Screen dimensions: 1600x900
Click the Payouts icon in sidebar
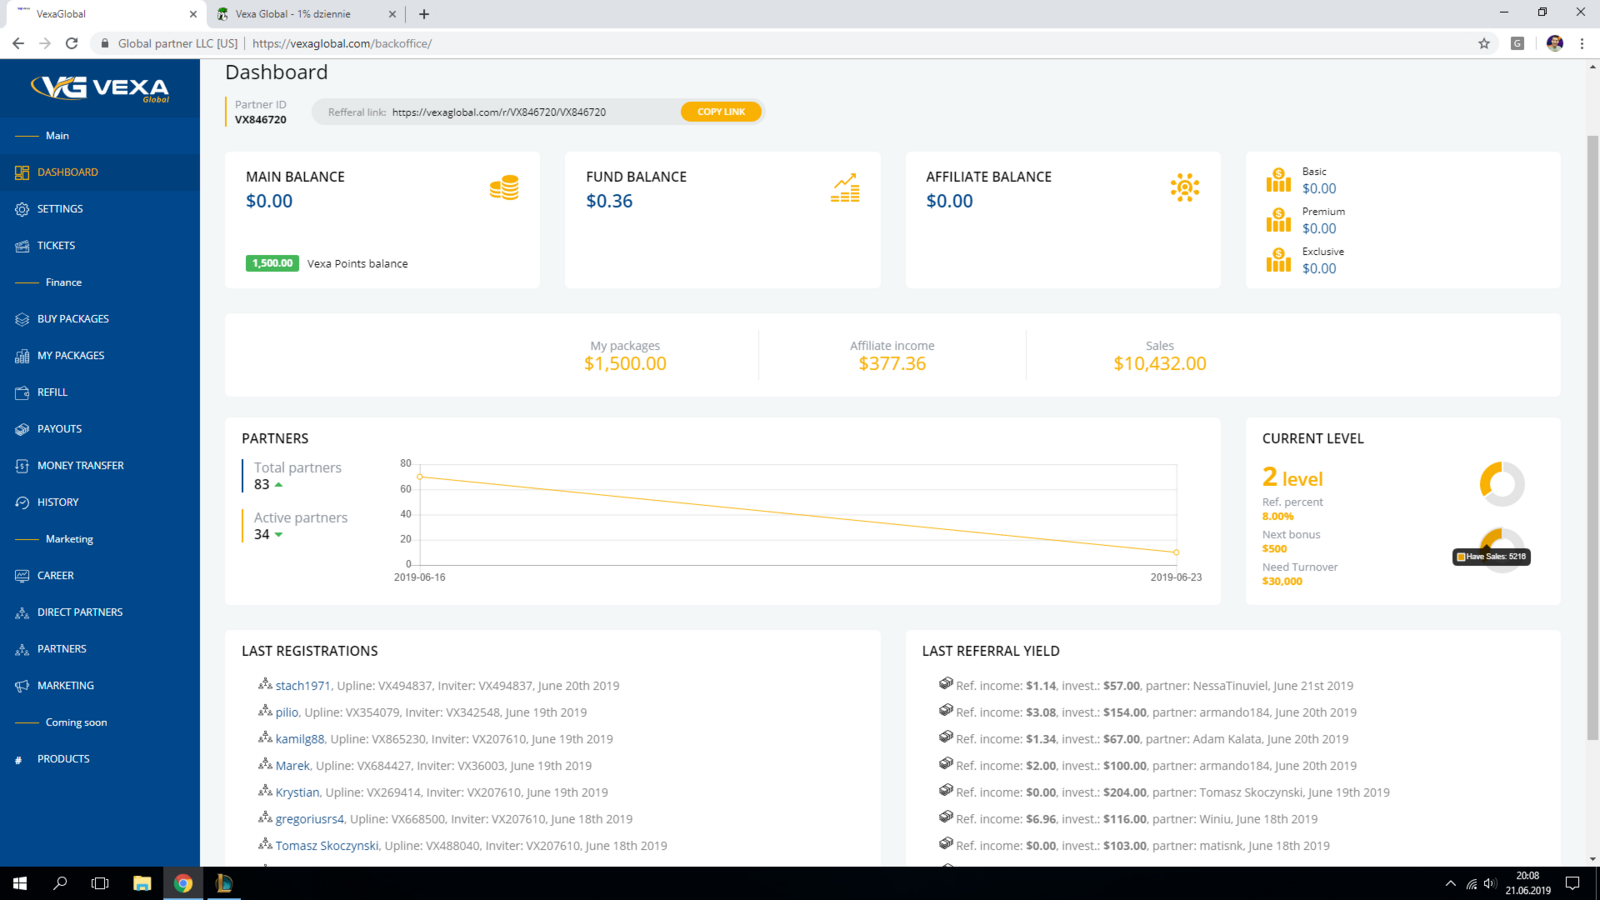[22, 429]
